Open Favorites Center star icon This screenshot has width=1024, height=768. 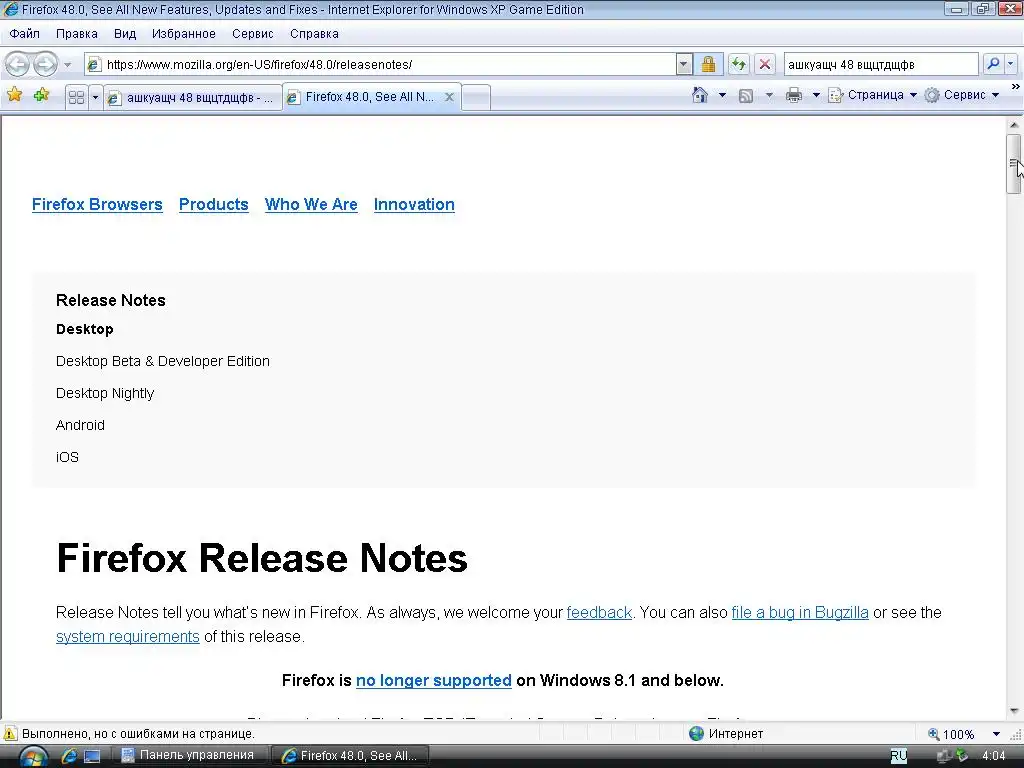[x=14, y=95]
